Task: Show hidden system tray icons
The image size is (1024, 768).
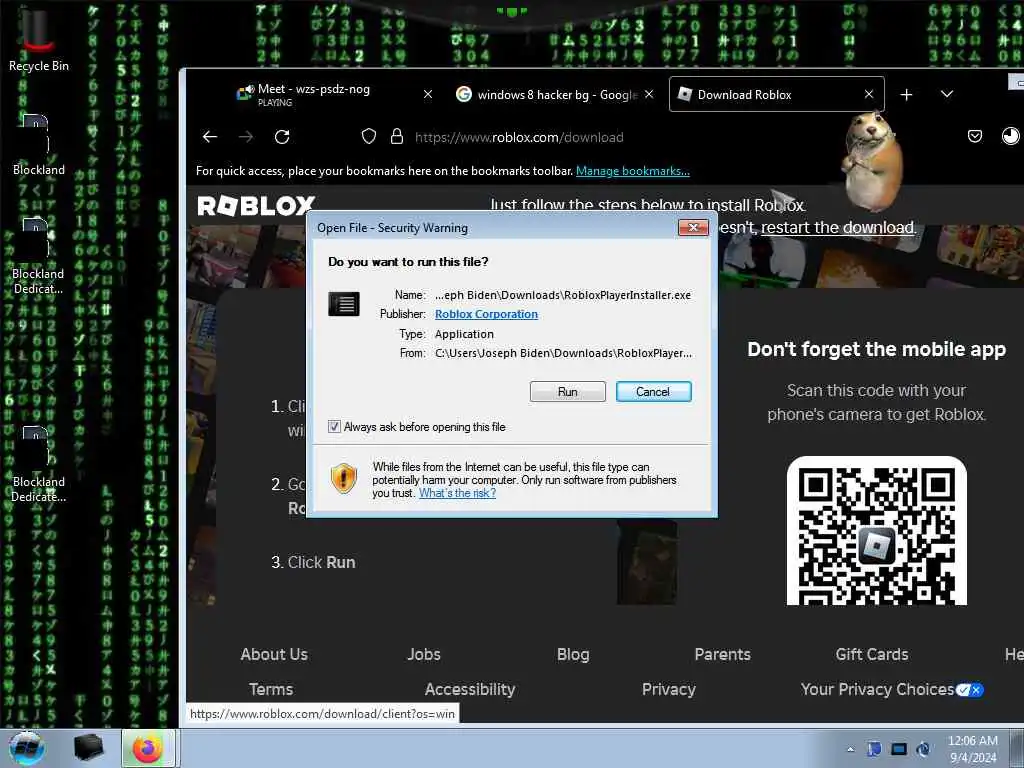Action: click(850, 749)
